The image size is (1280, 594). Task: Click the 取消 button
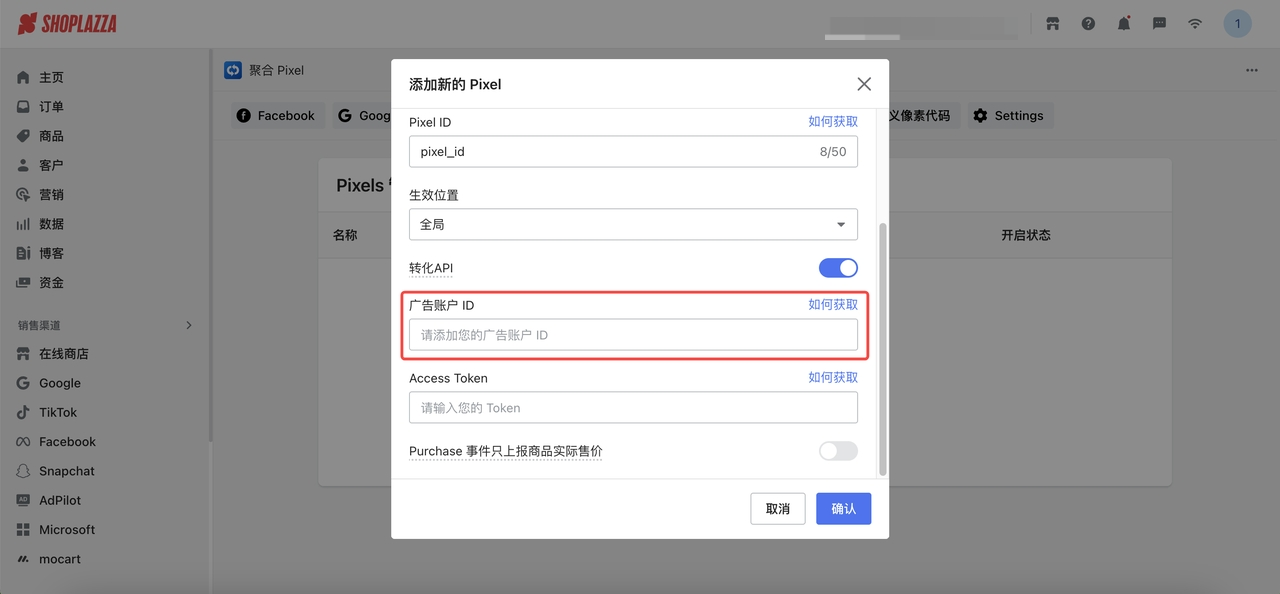[x=777, y=509]
